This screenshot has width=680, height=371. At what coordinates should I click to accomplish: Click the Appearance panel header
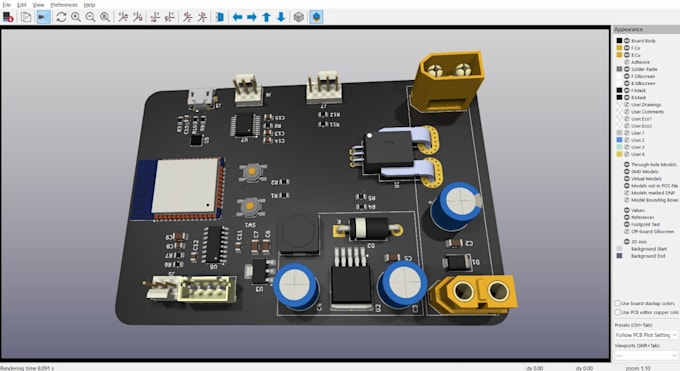(646, 29)
